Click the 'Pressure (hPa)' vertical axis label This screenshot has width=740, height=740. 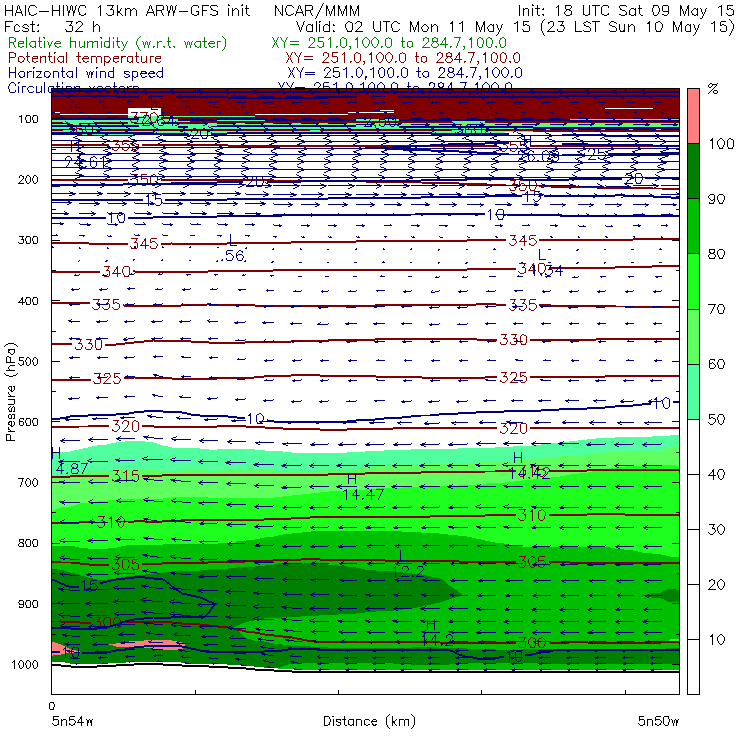point(10,392)
